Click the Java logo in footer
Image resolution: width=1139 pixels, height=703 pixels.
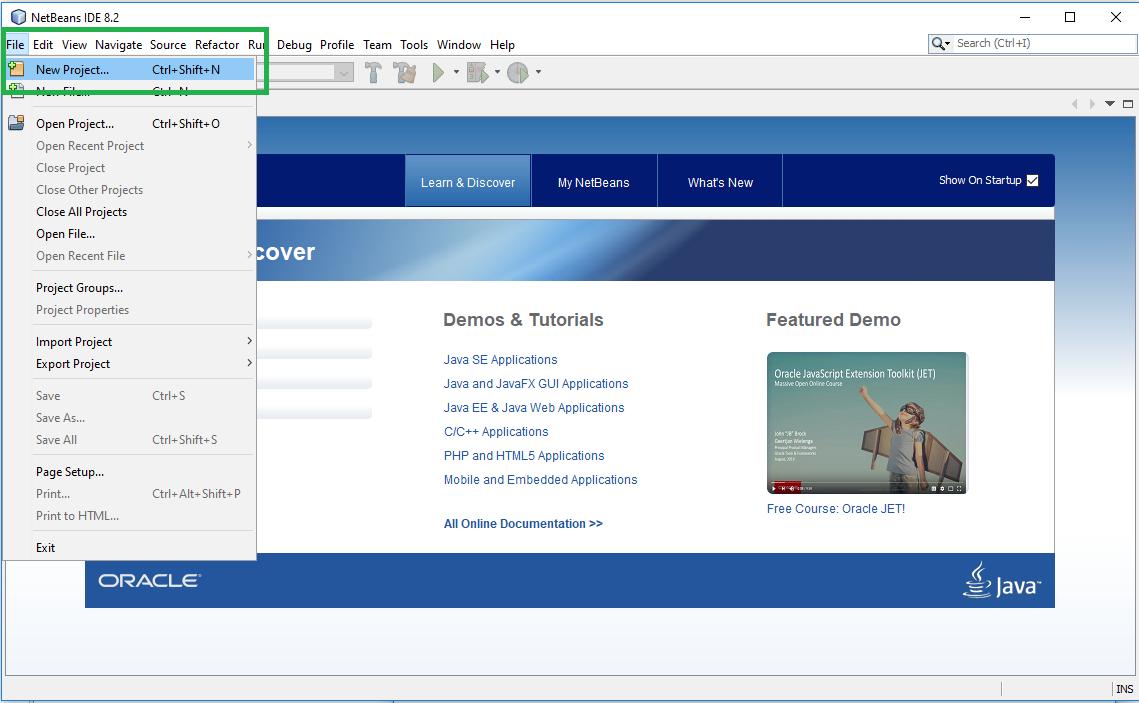coord(1001,580)
